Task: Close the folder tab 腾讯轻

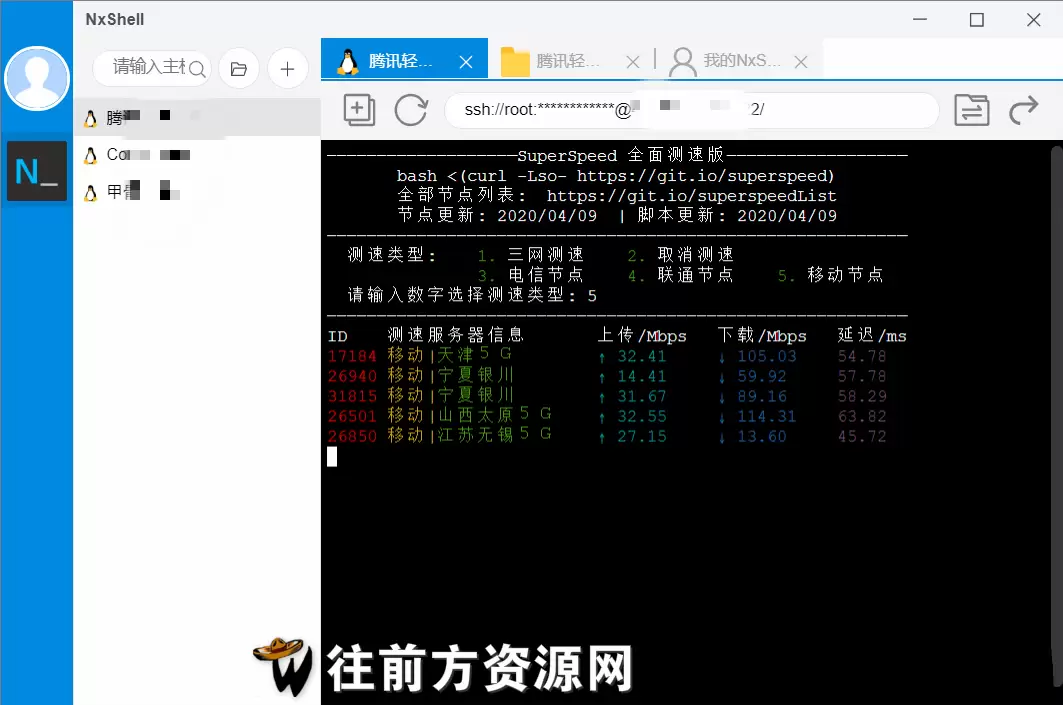Action: click(x=633, y=62)
